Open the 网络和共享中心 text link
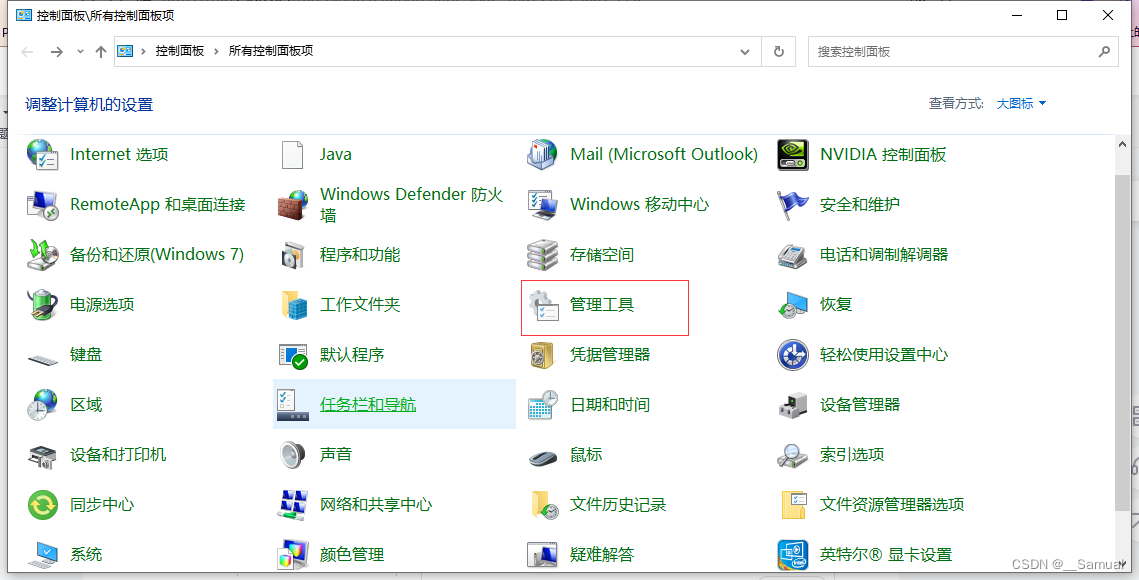Viewport: 1139px width, 580px height. point(376,504)
